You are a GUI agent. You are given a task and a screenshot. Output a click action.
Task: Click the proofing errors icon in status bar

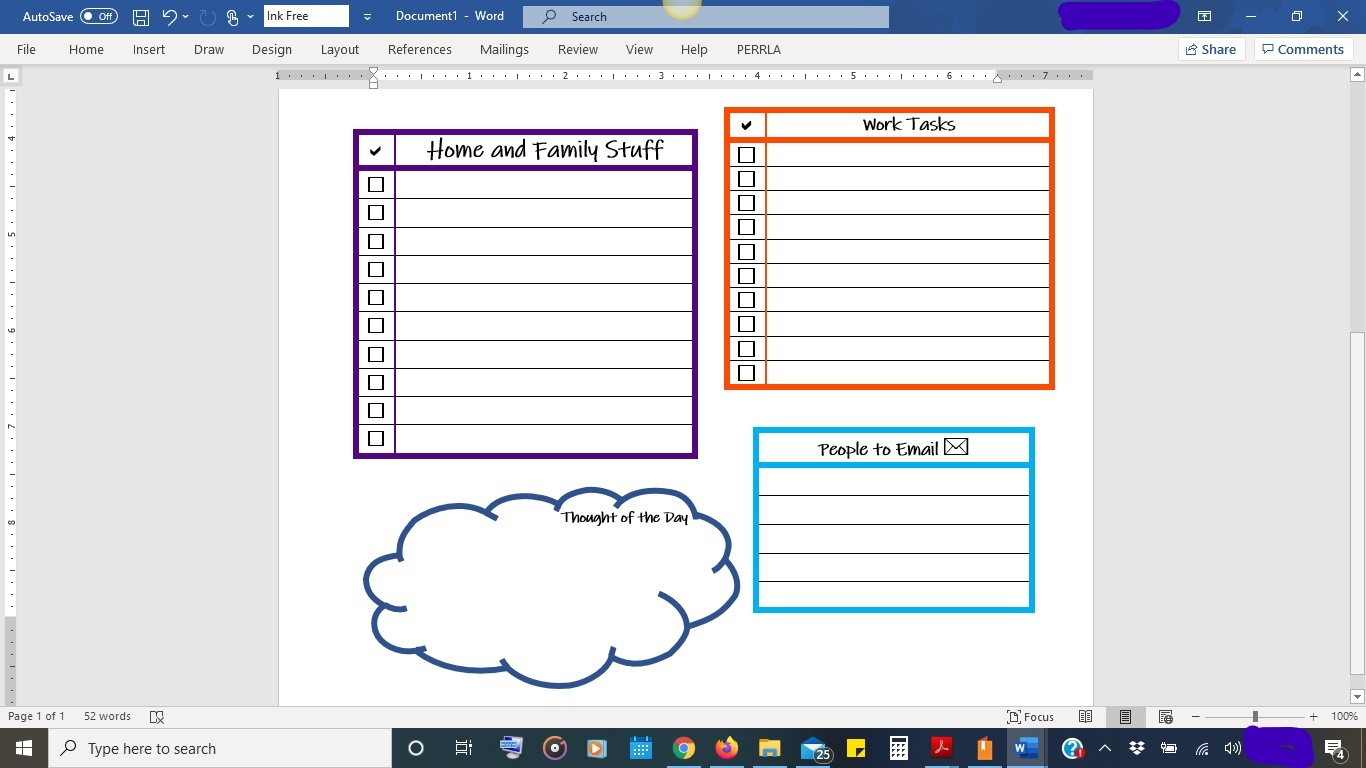156,716
